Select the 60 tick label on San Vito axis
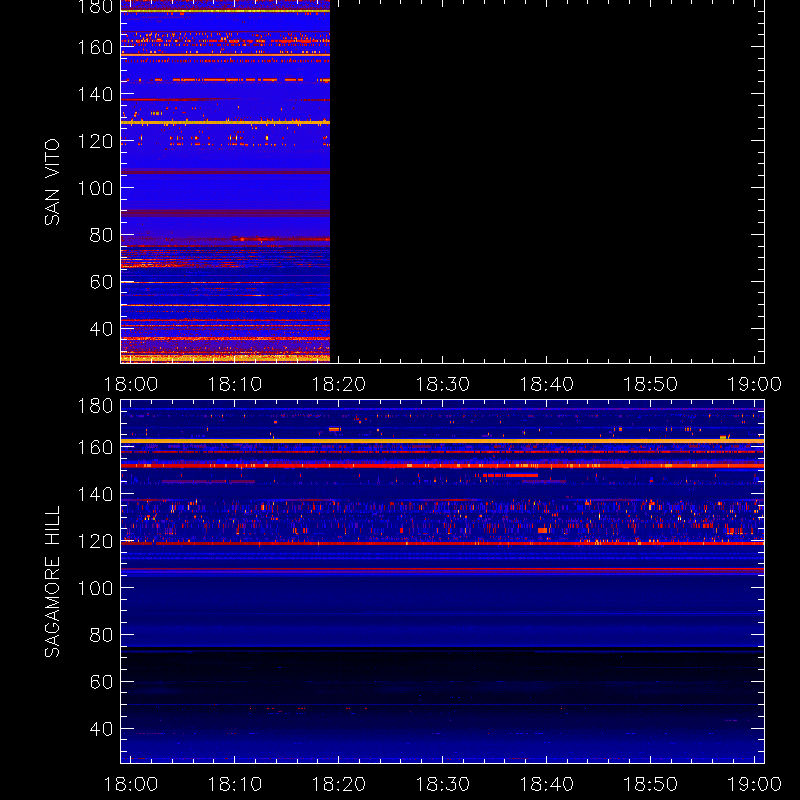800x800 pixels. tap(102, 282)
